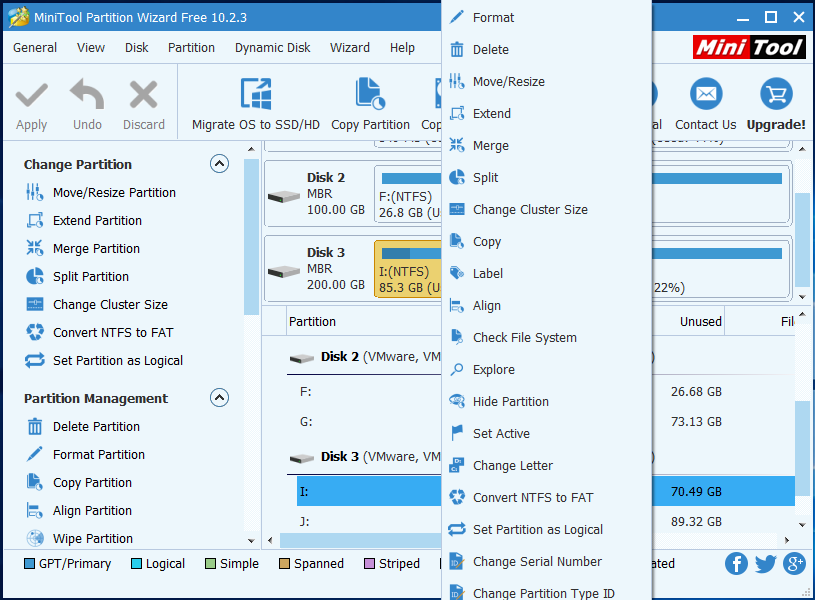Open the Facebook icon link
Screen dimensions: 815x600
(736, 564)
